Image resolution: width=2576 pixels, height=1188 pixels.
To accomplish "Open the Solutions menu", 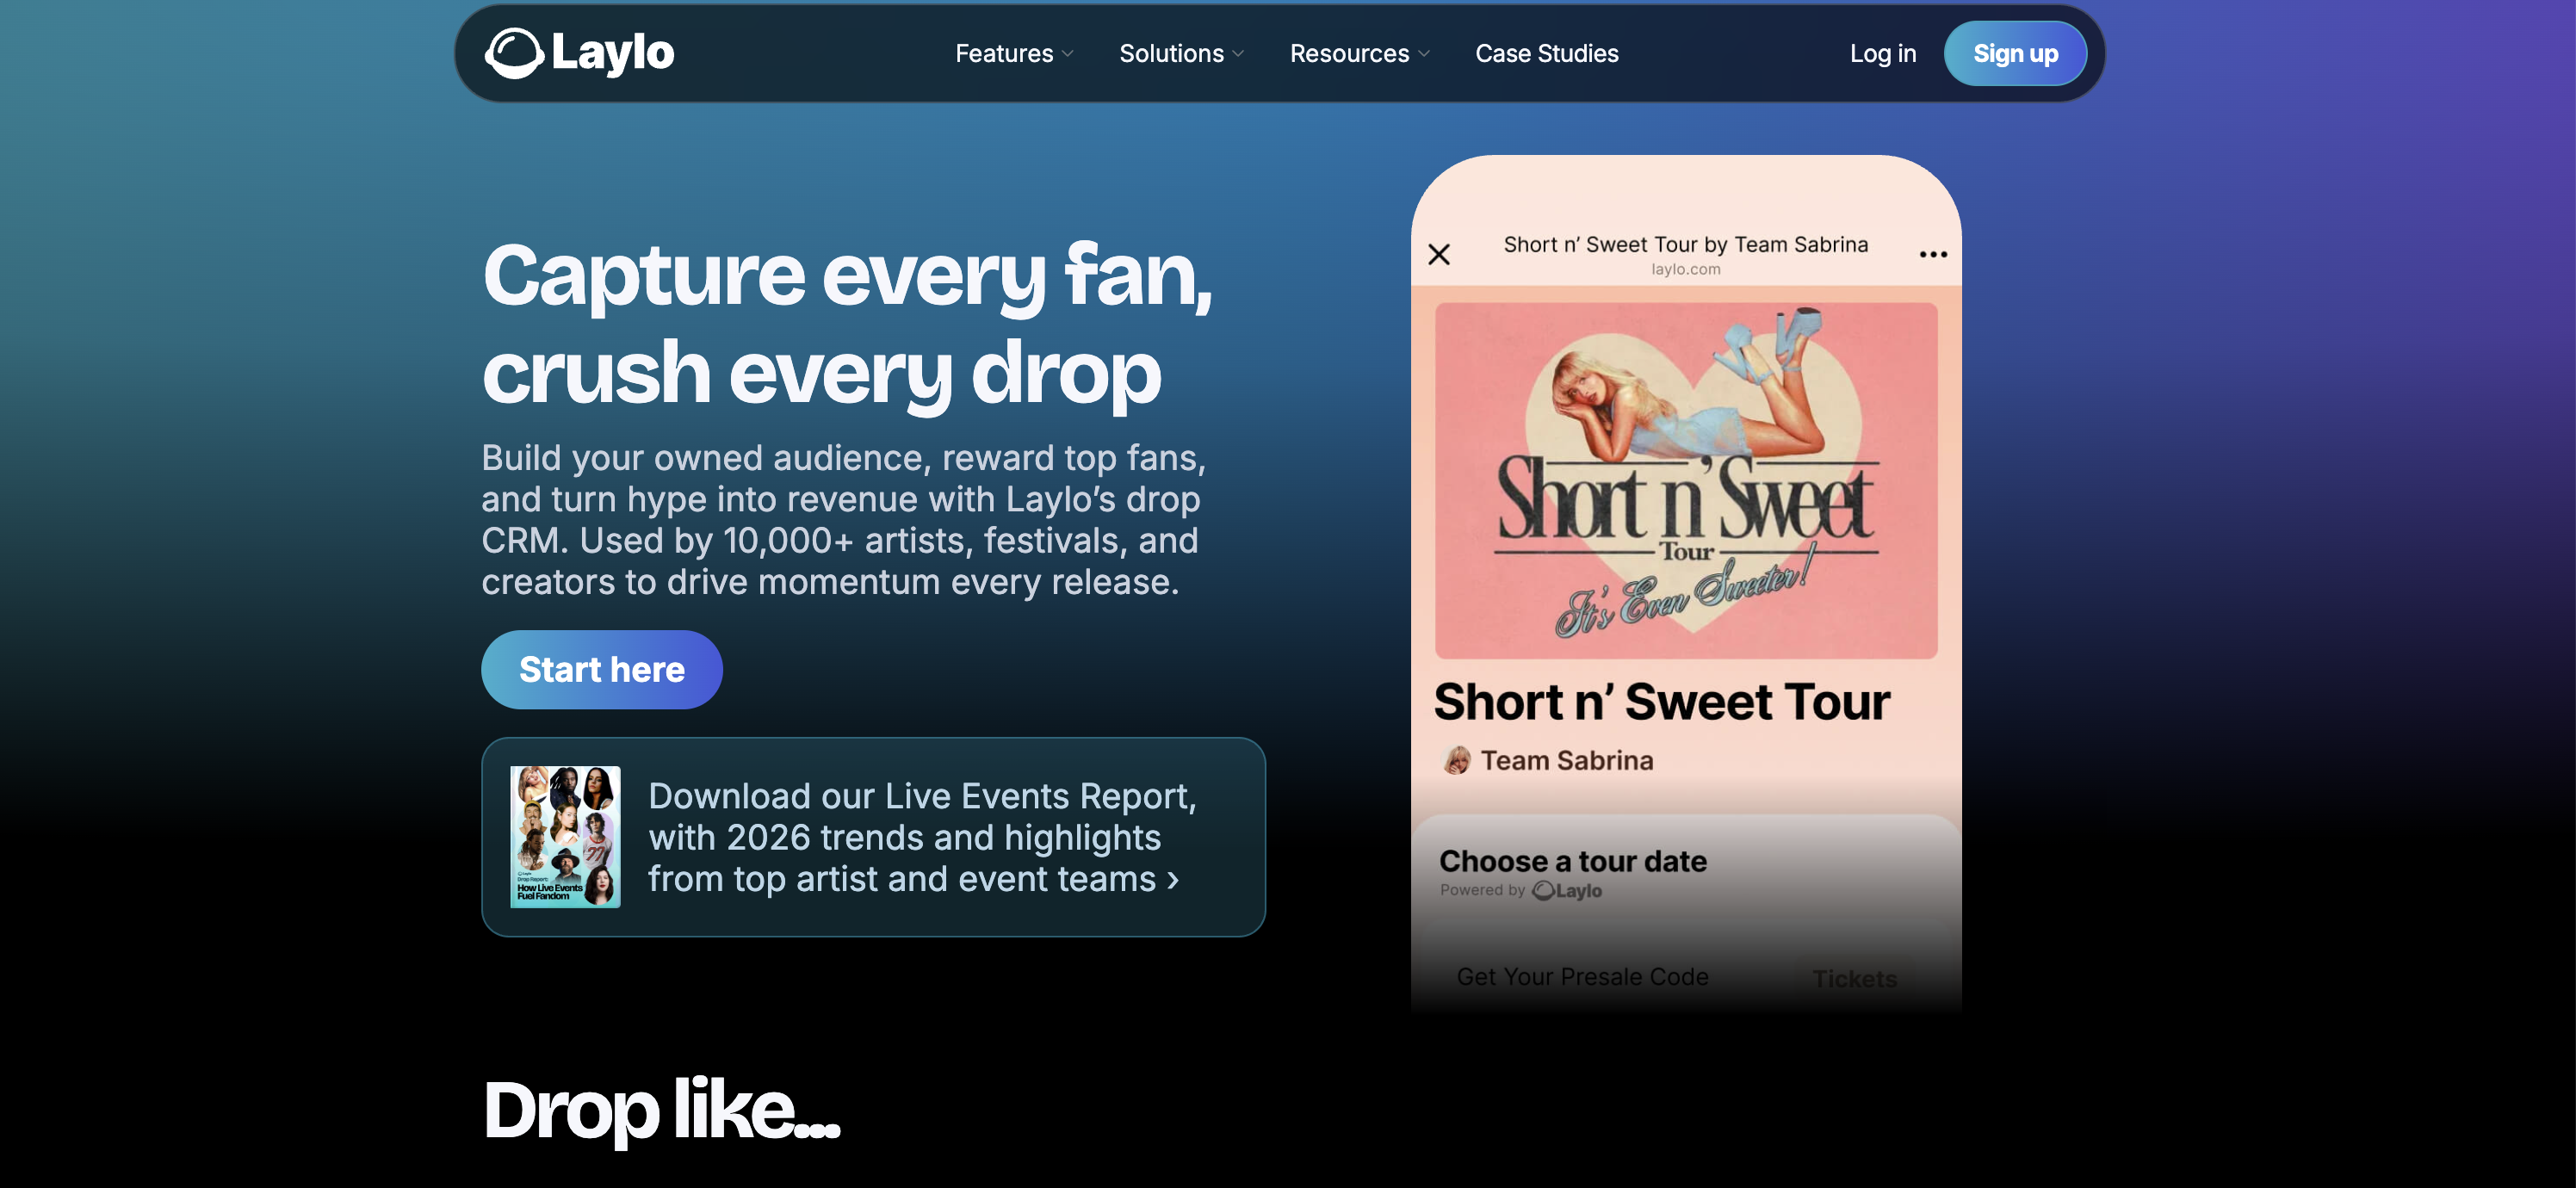I will pyautogui.click(x=1181, y=53).
